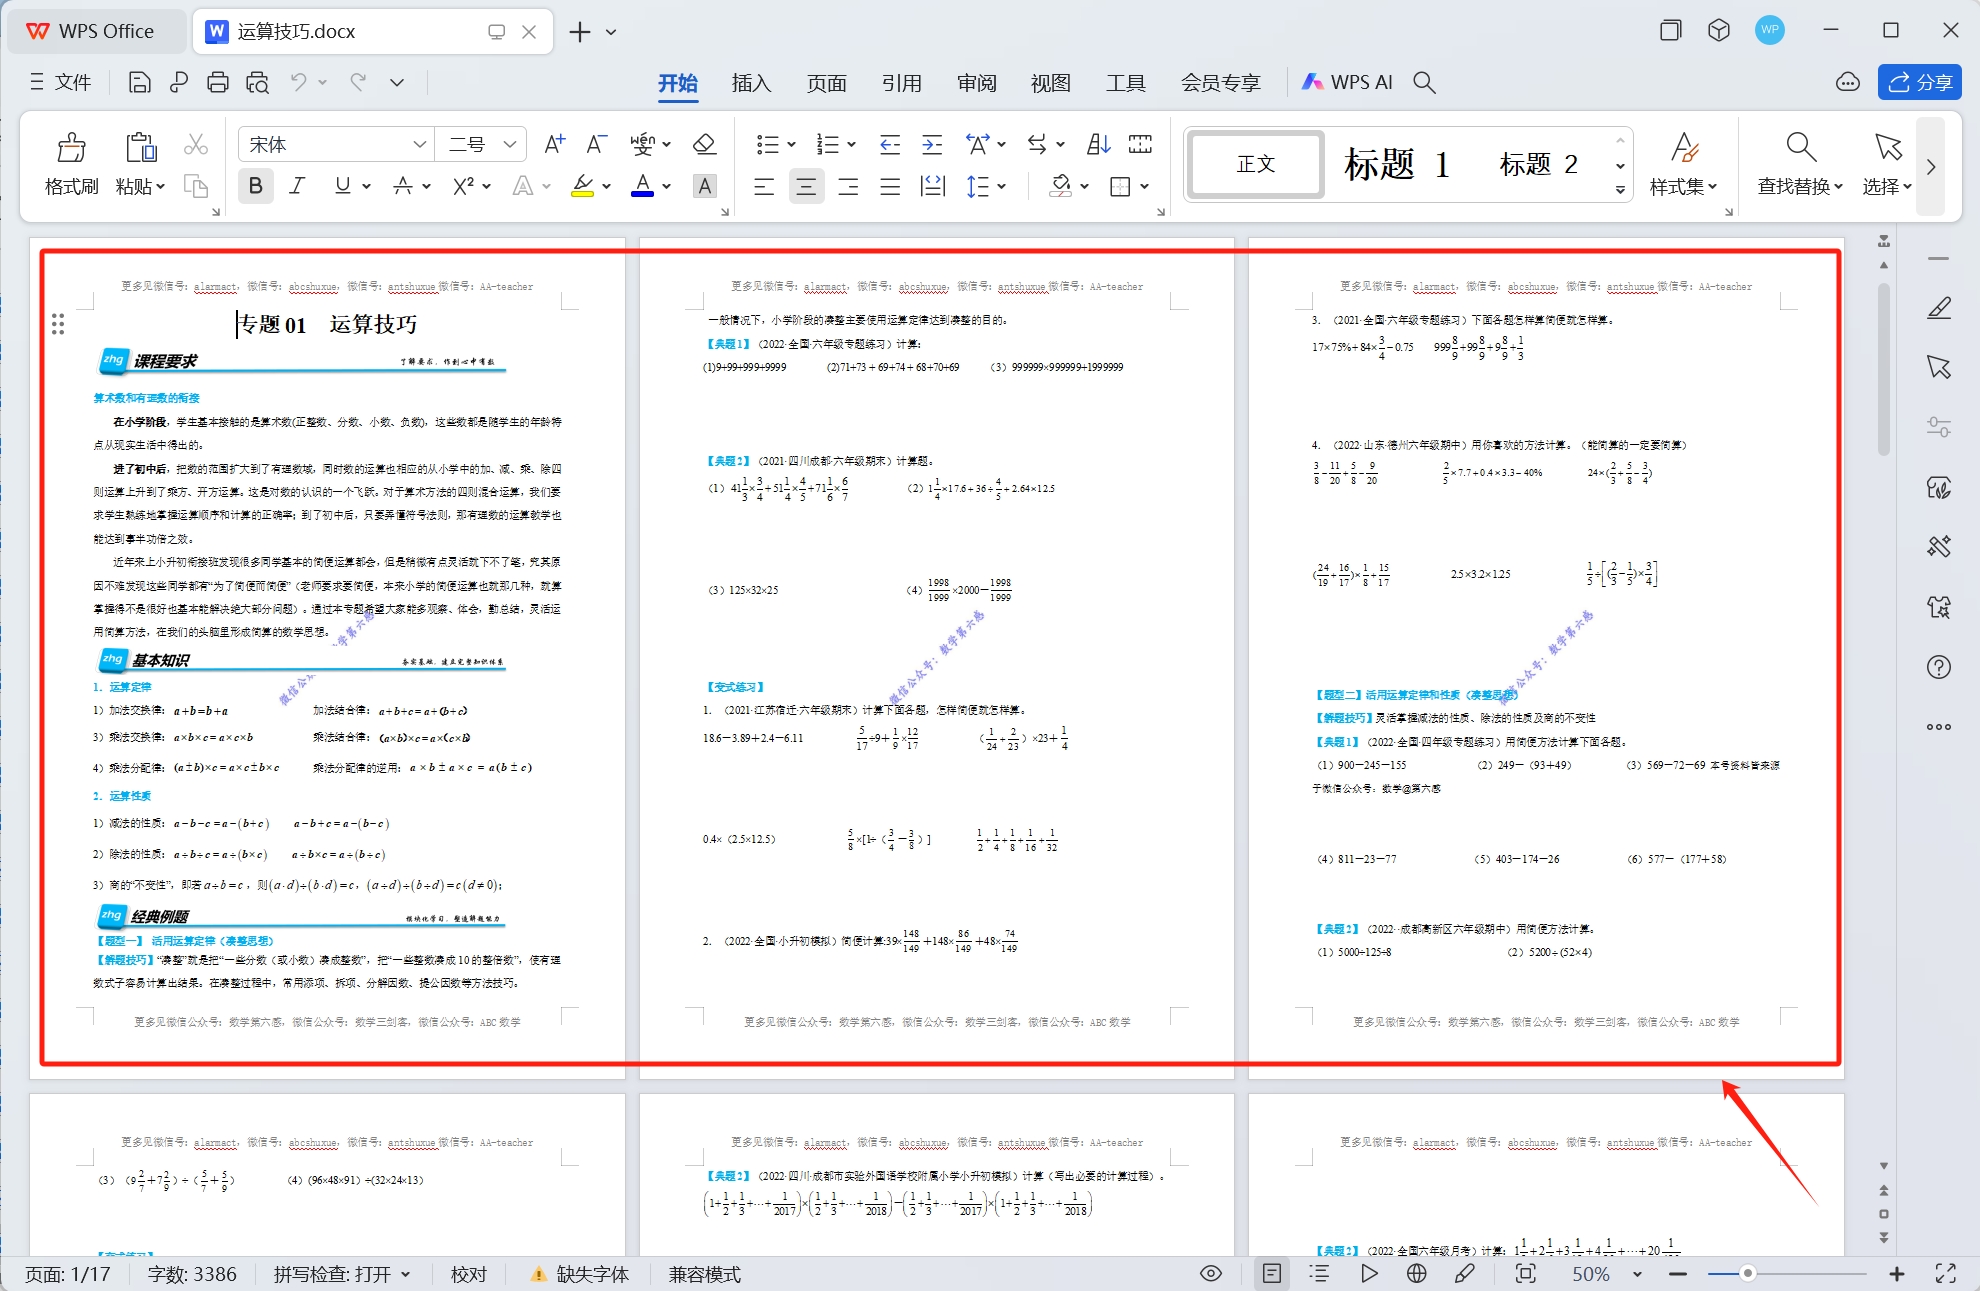Expand the font name dropdown 宋体

pyautogui.click(x=419, y=144)
